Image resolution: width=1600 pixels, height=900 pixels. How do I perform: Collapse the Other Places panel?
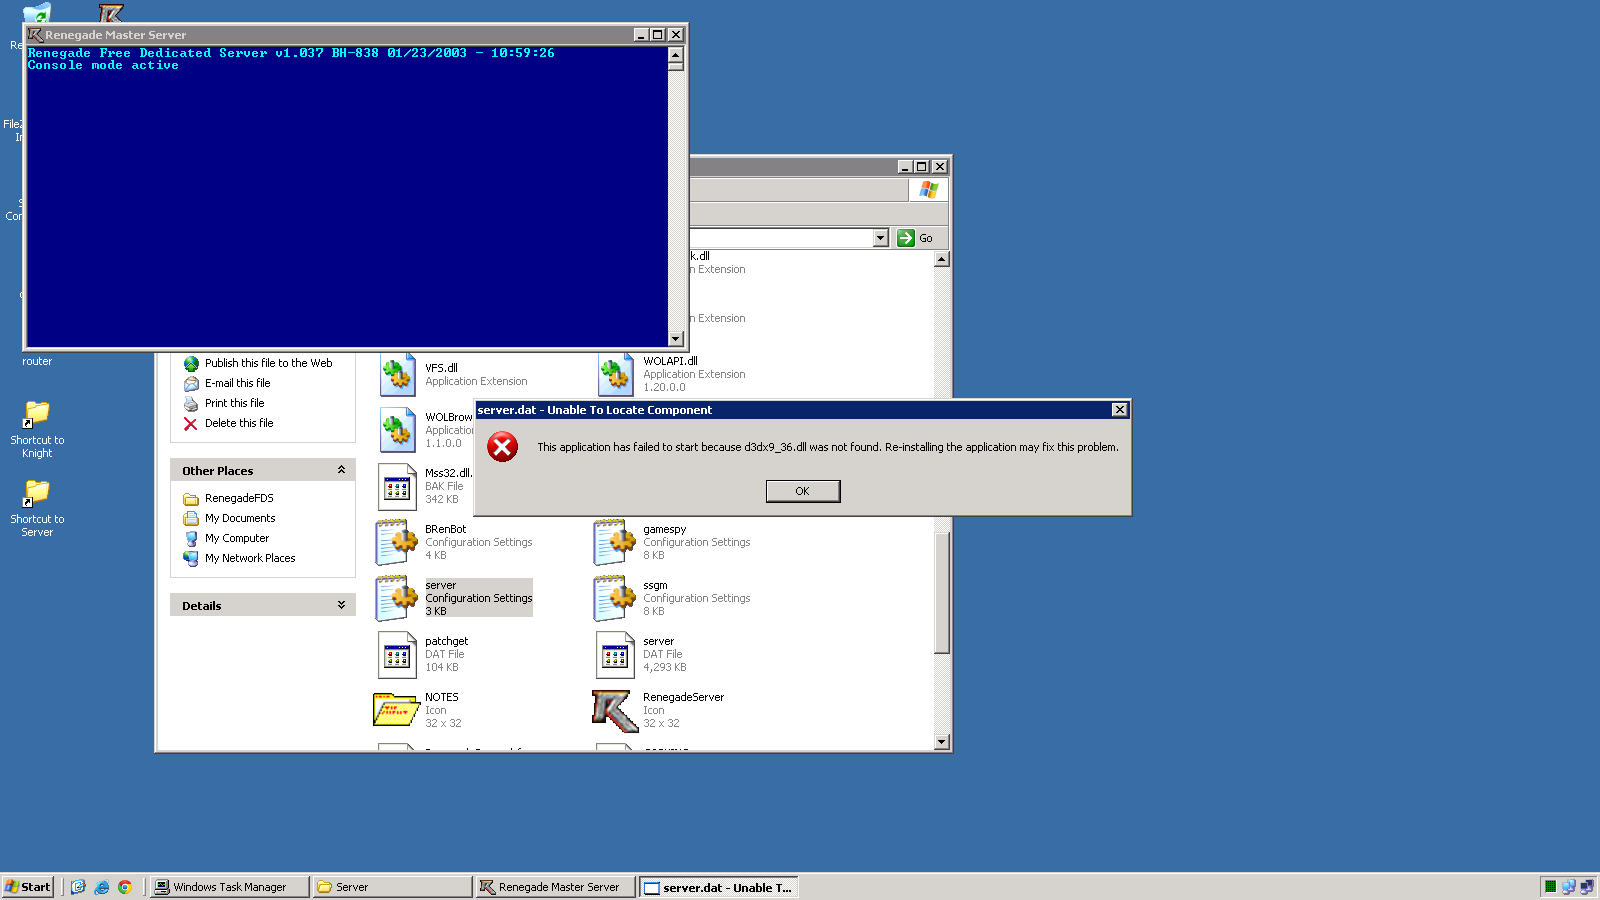pos(341,470)
